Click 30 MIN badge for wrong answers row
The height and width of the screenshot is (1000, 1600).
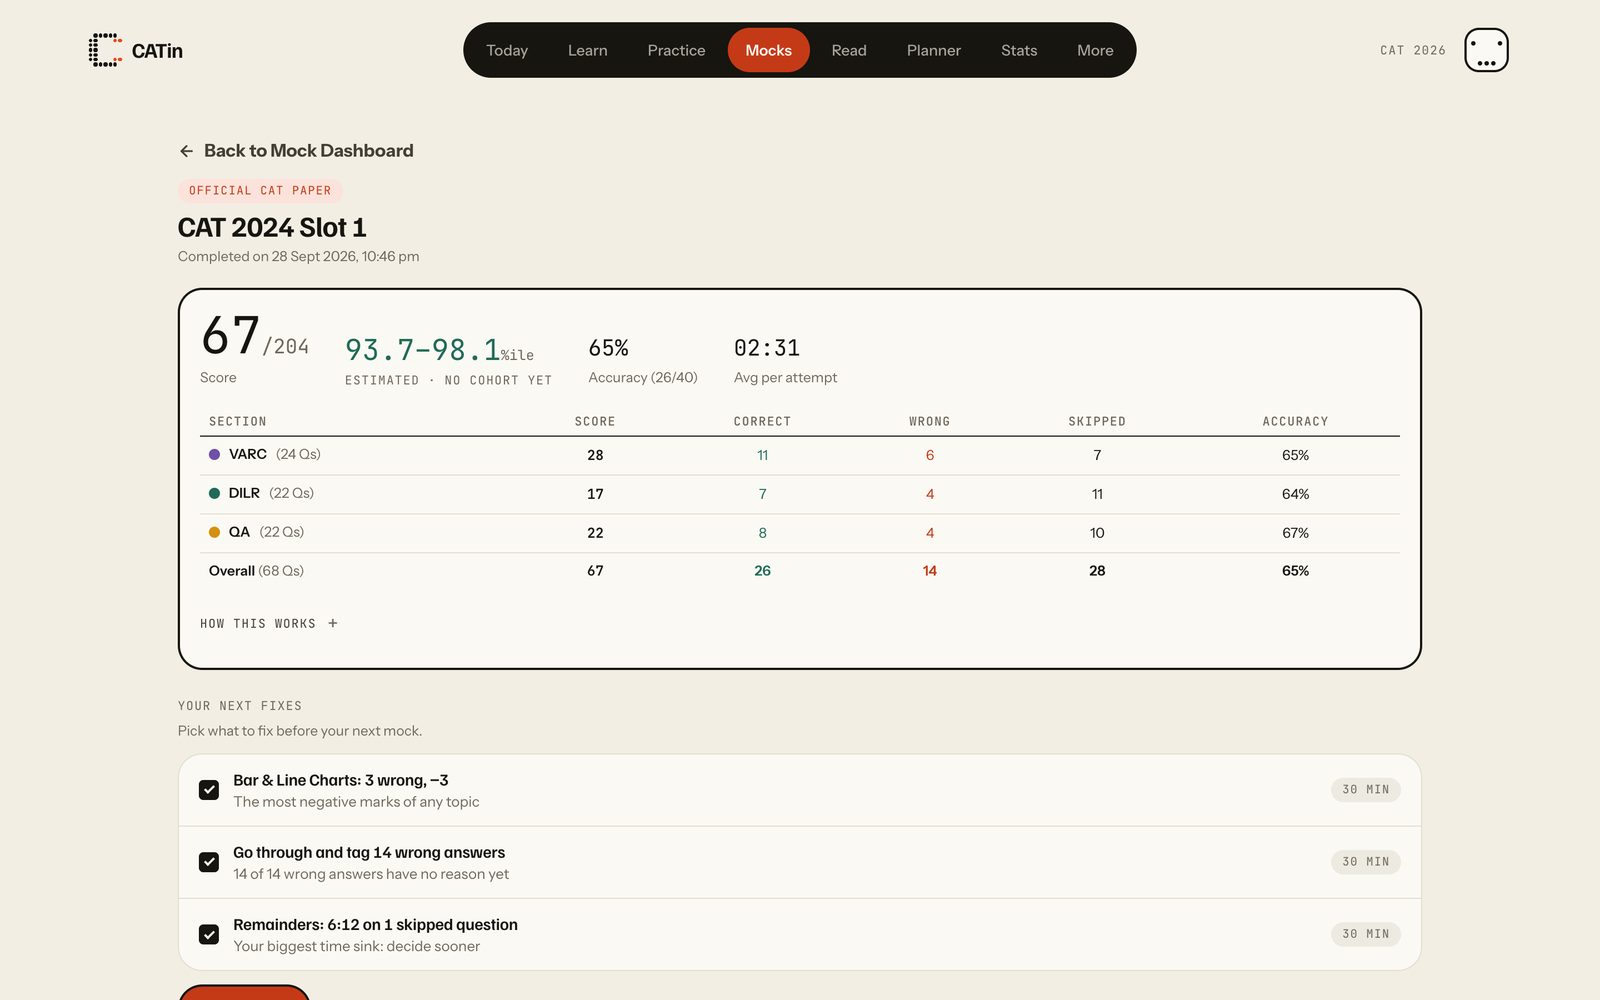1366,862
